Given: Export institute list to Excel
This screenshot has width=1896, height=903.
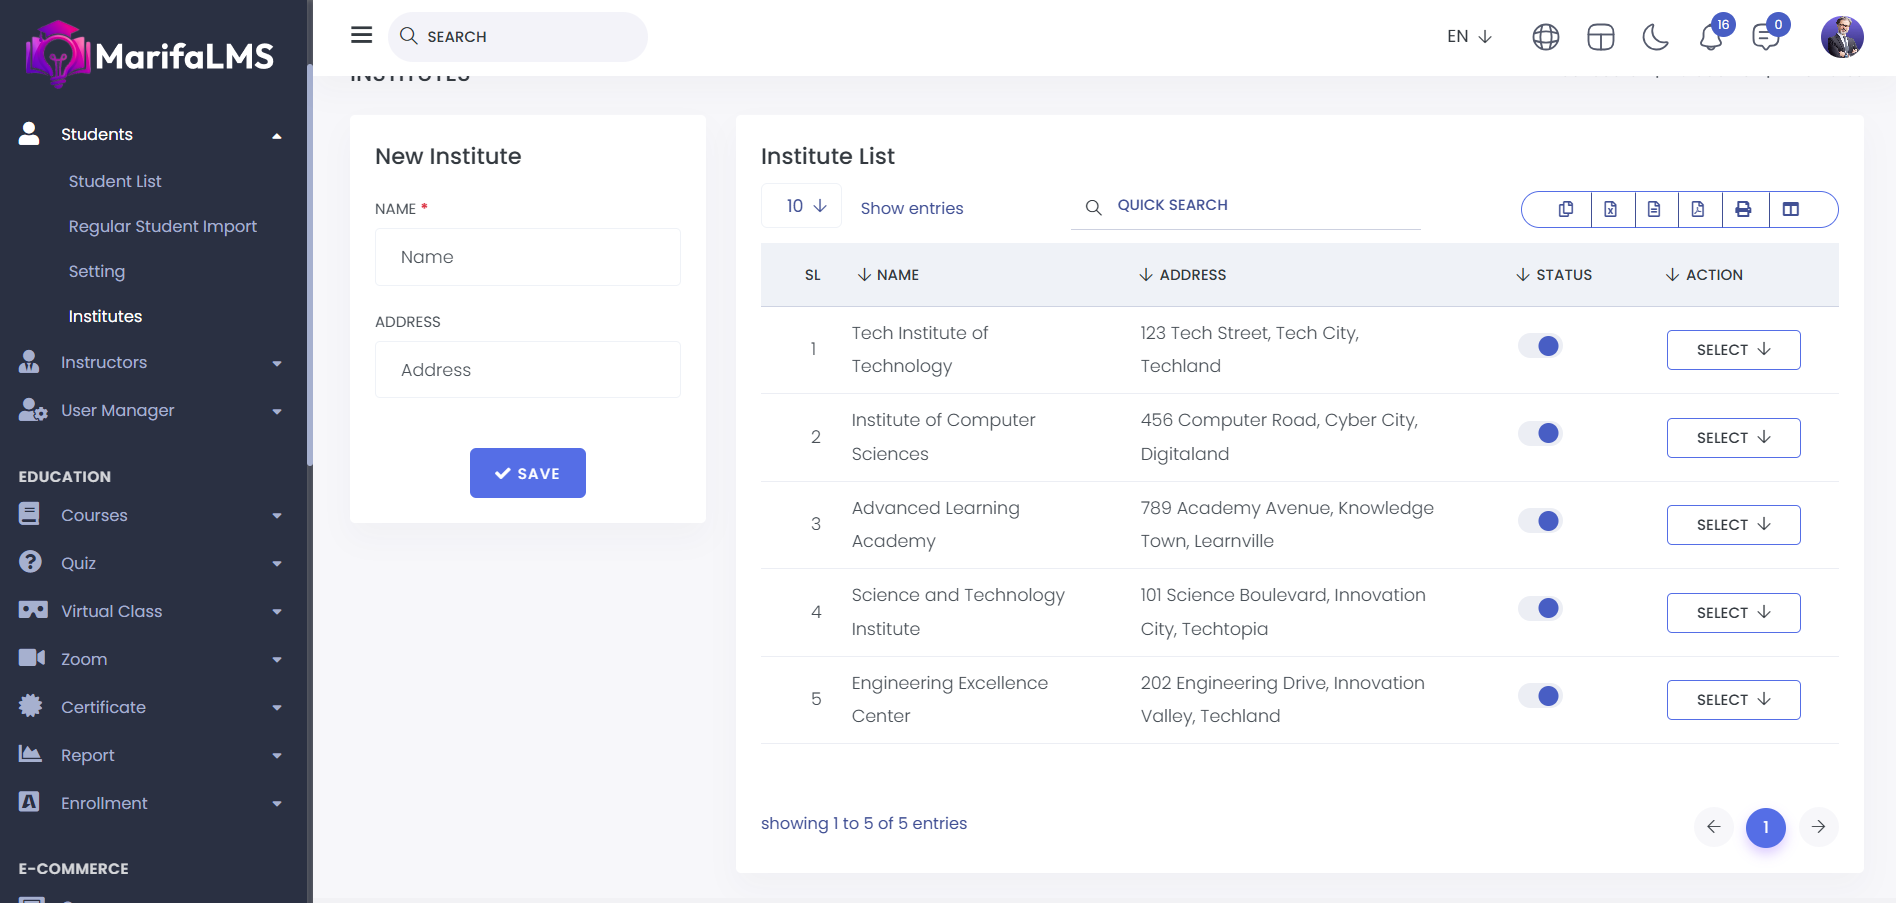Looking at the screenshot, I should tap(1610, 209).
